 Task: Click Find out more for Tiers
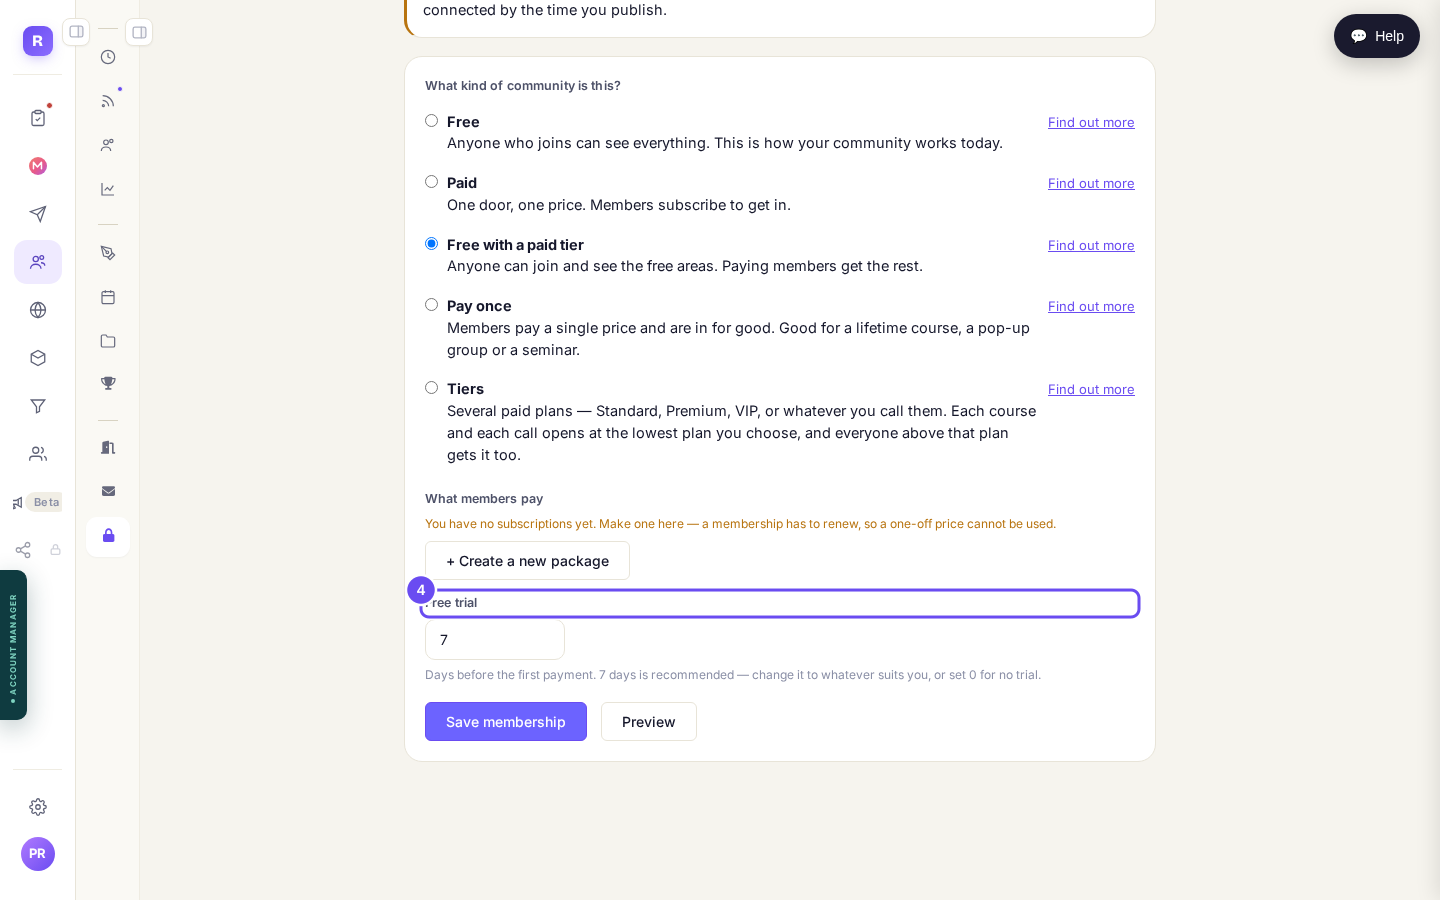pos(1091,389)
